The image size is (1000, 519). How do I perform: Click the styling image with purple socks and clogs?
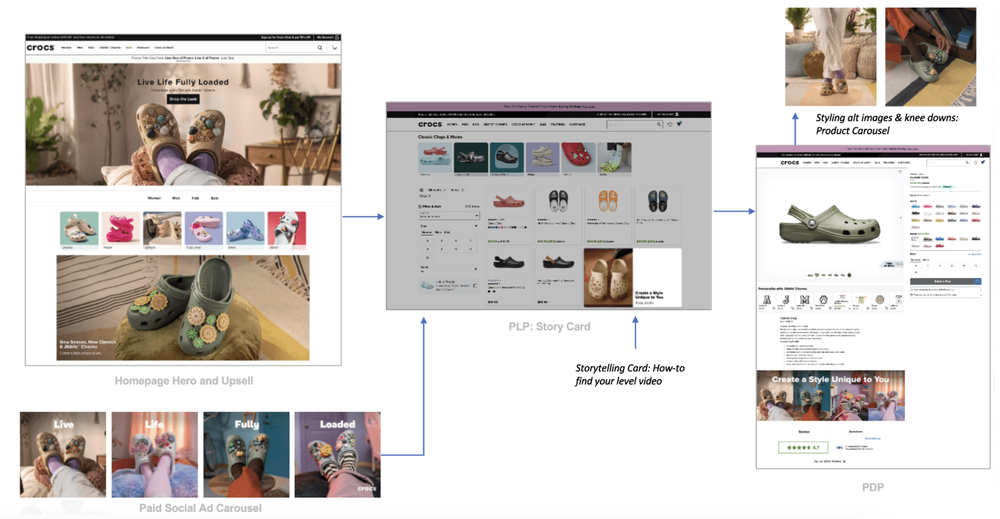(830, 57)
